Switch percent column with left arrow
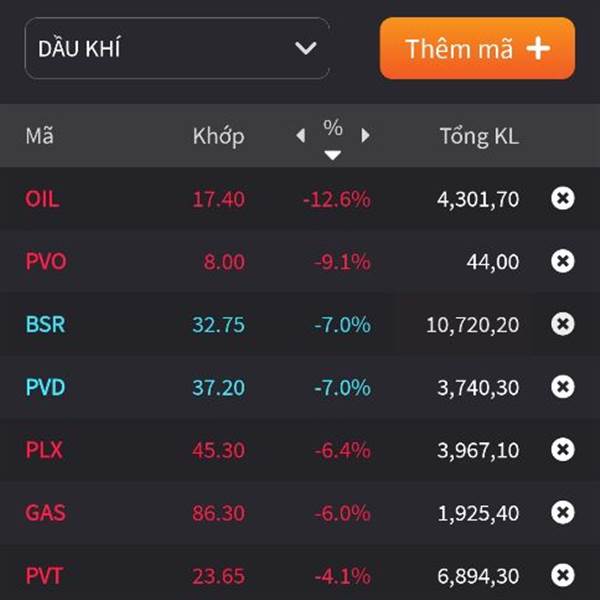The image size is (600, 600). point(301,136)
